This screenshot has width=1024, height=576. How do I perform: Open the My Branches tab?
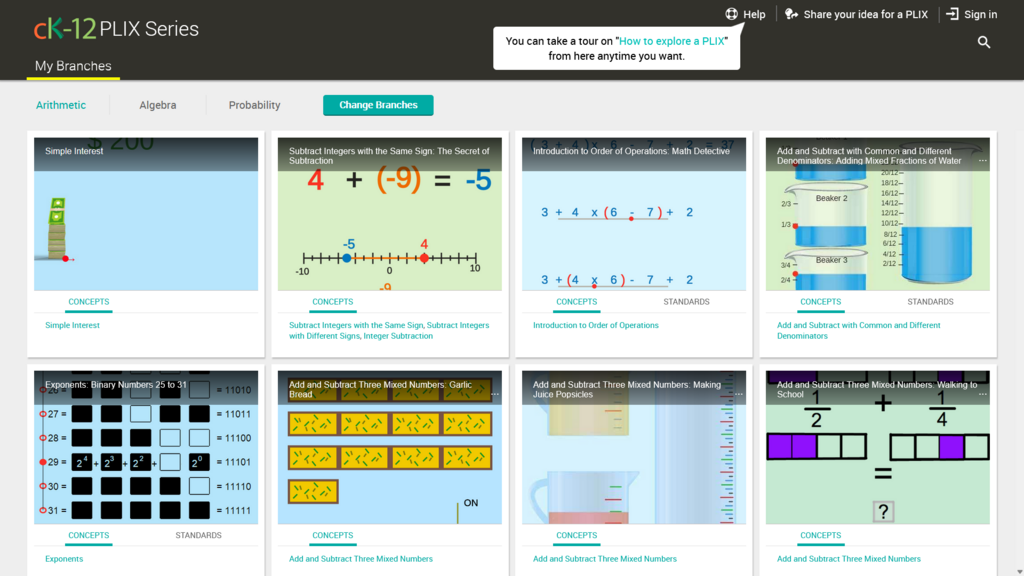71,66
